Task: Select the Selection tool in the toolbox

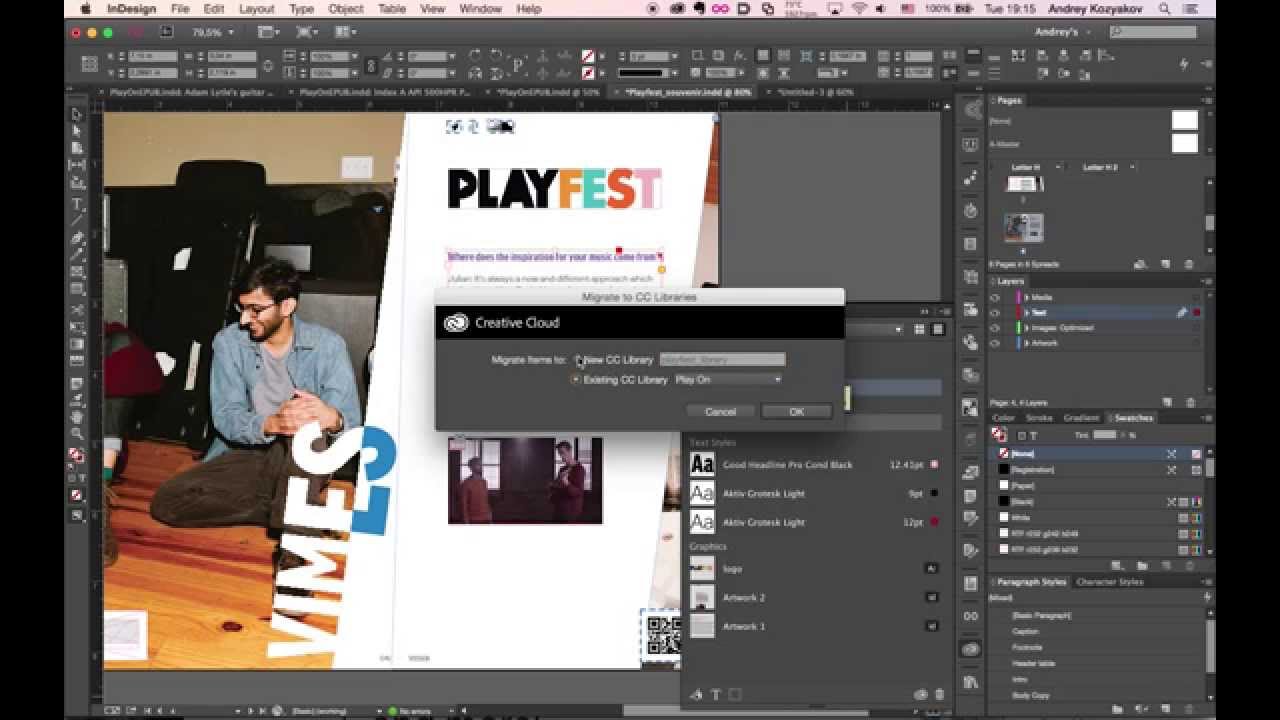Action: point(77,115)
